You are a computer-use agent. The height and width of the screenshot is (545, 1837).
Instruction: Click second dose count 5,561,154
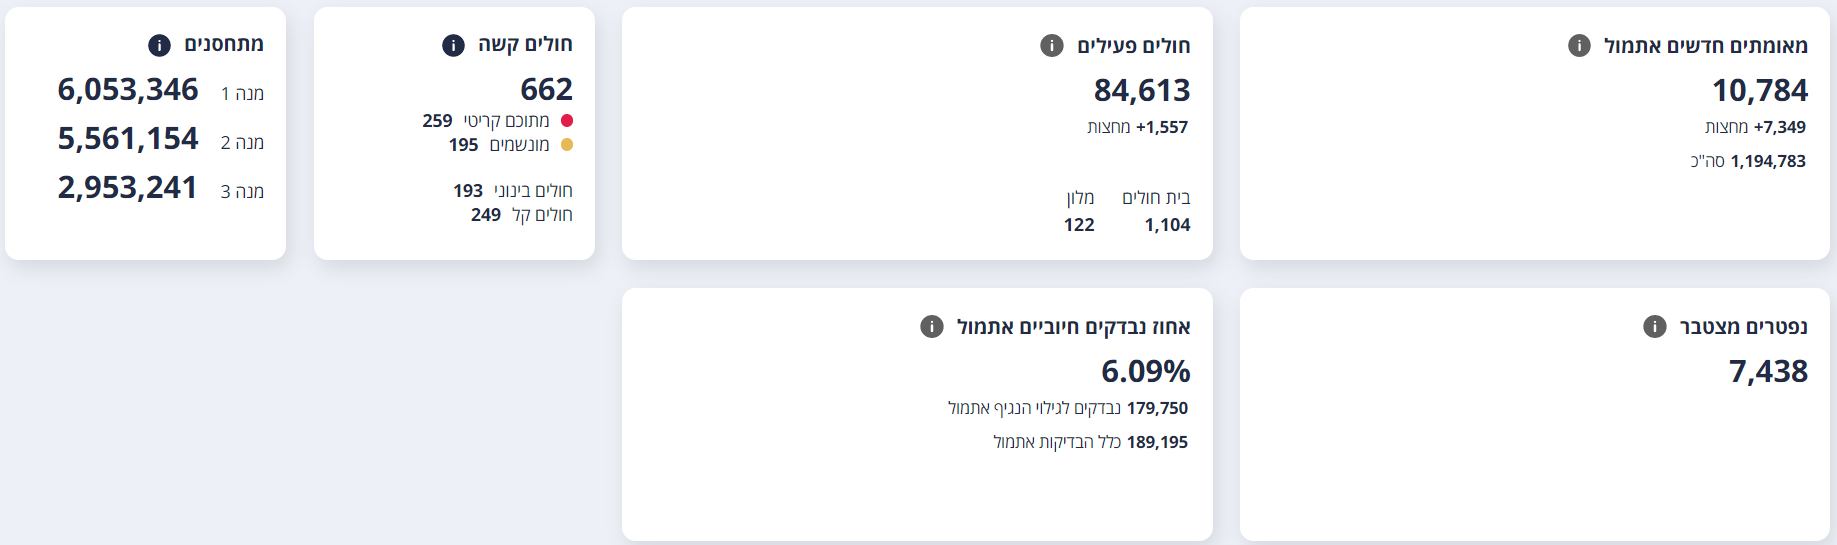[x=128, y=138]
